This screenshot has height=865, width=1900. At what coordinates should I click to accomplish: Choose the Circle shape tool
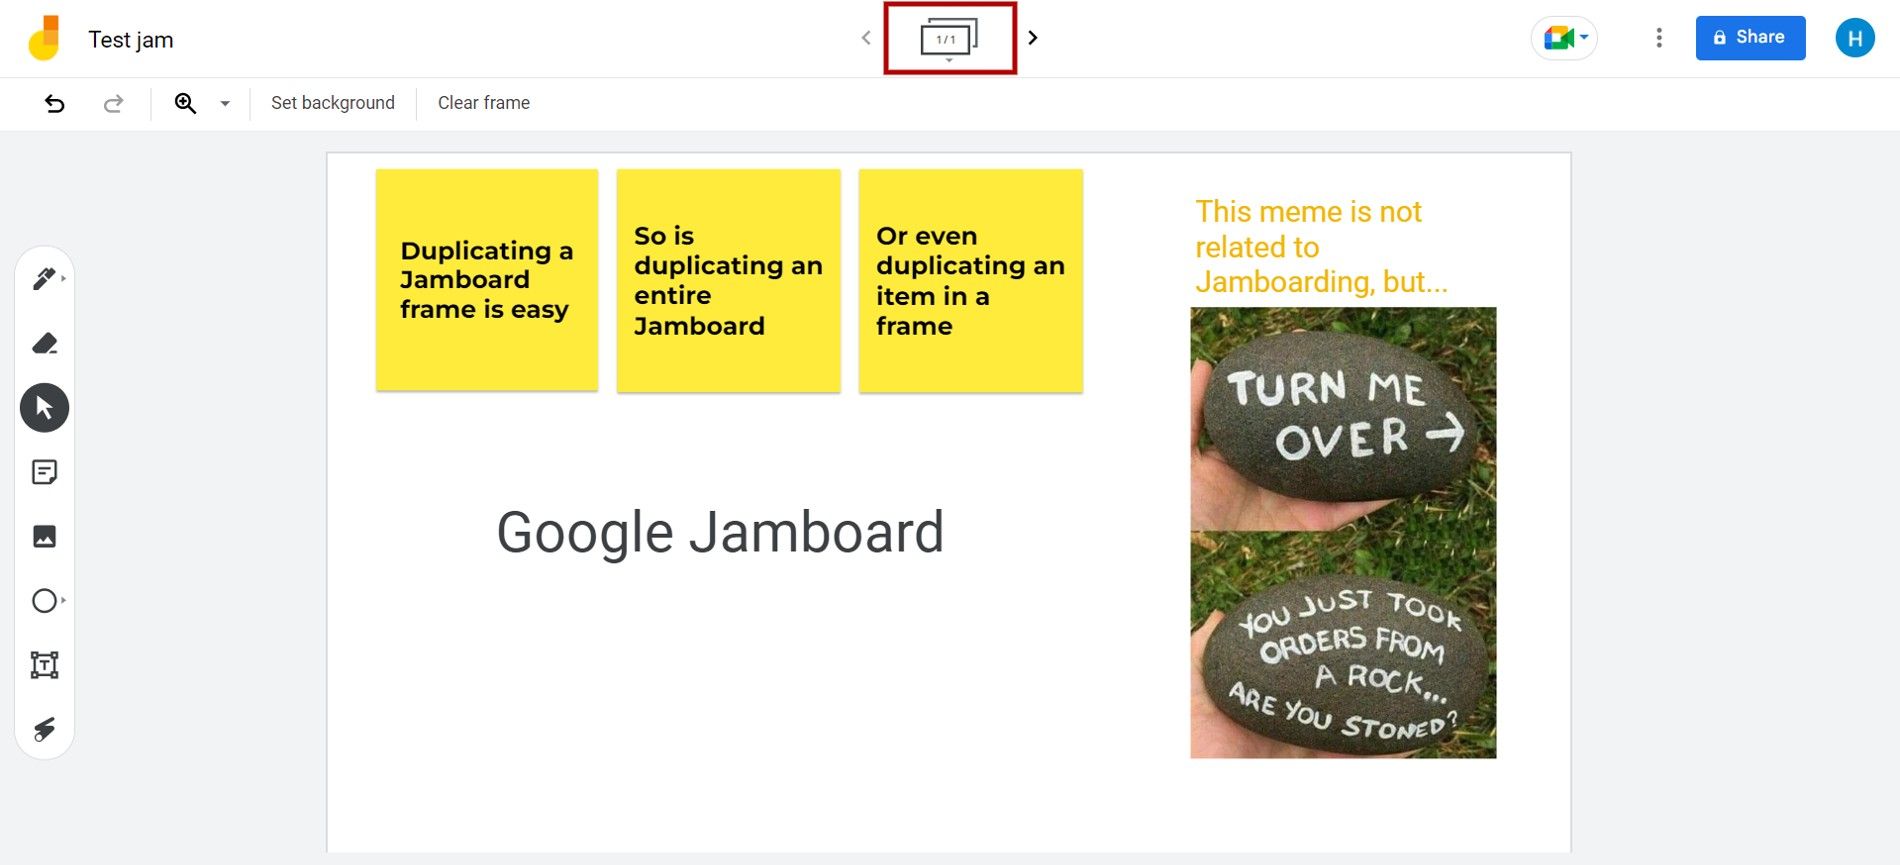point(44,601)
